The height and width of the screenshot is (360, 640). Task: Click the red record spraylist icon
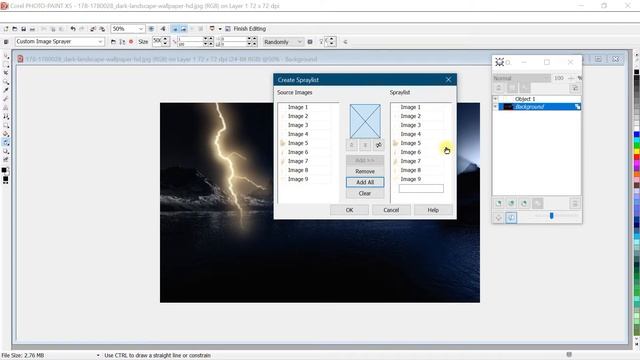point(131,42)
